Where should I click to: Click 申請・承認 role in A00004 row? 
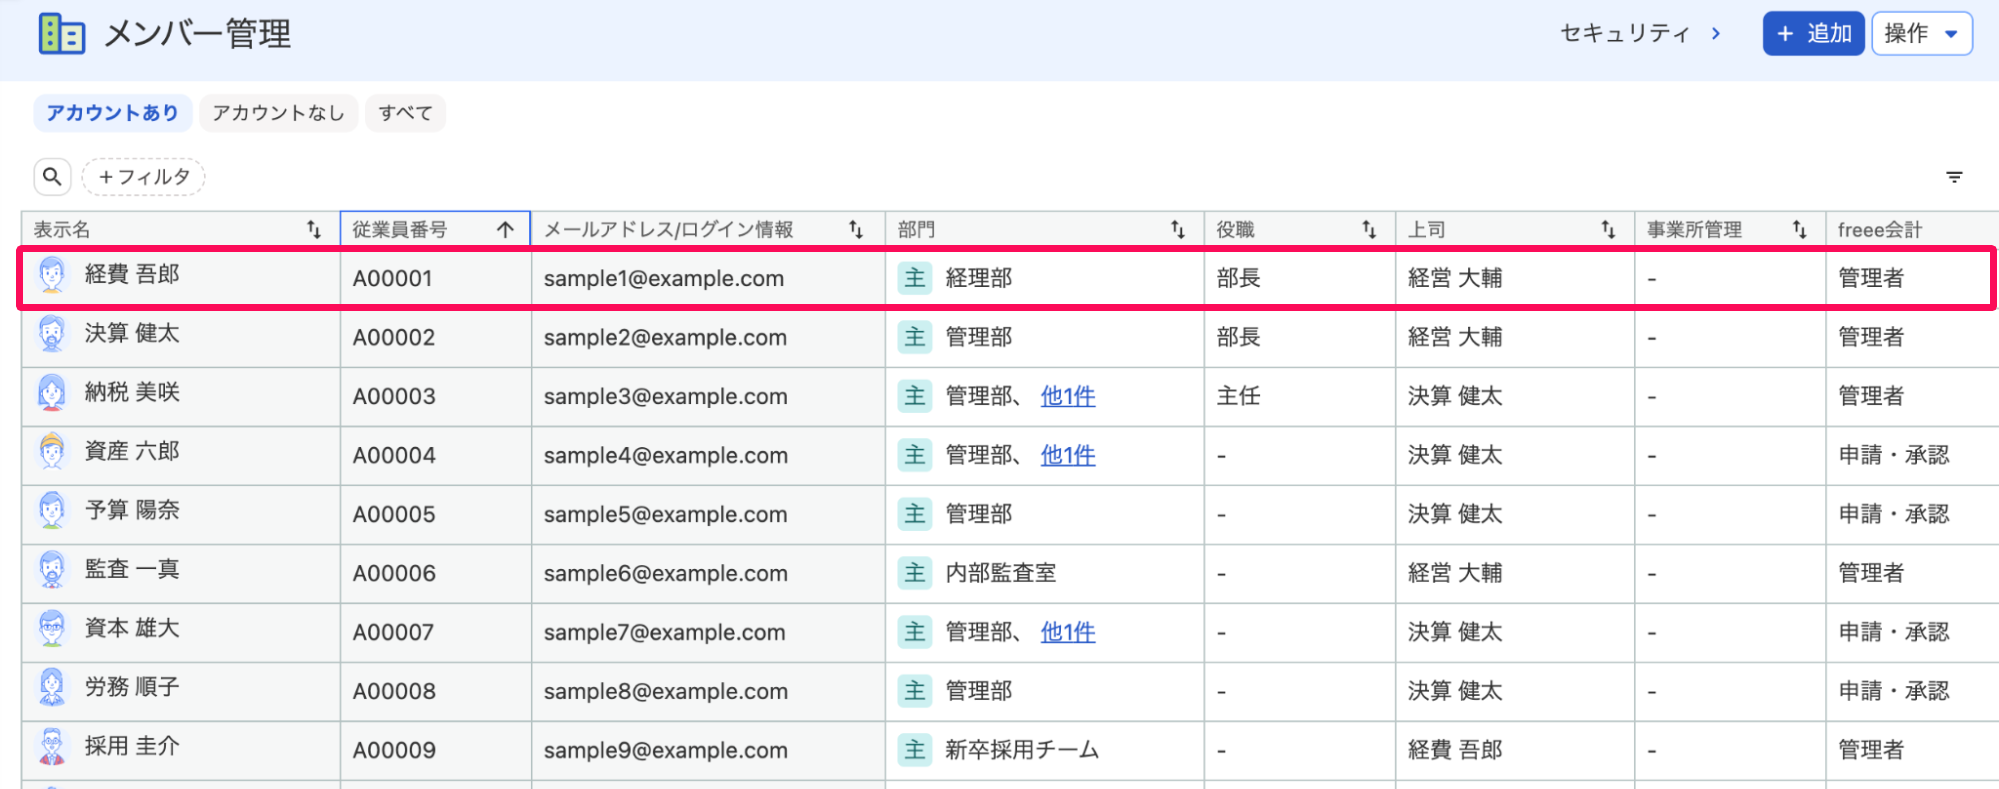1894,455
